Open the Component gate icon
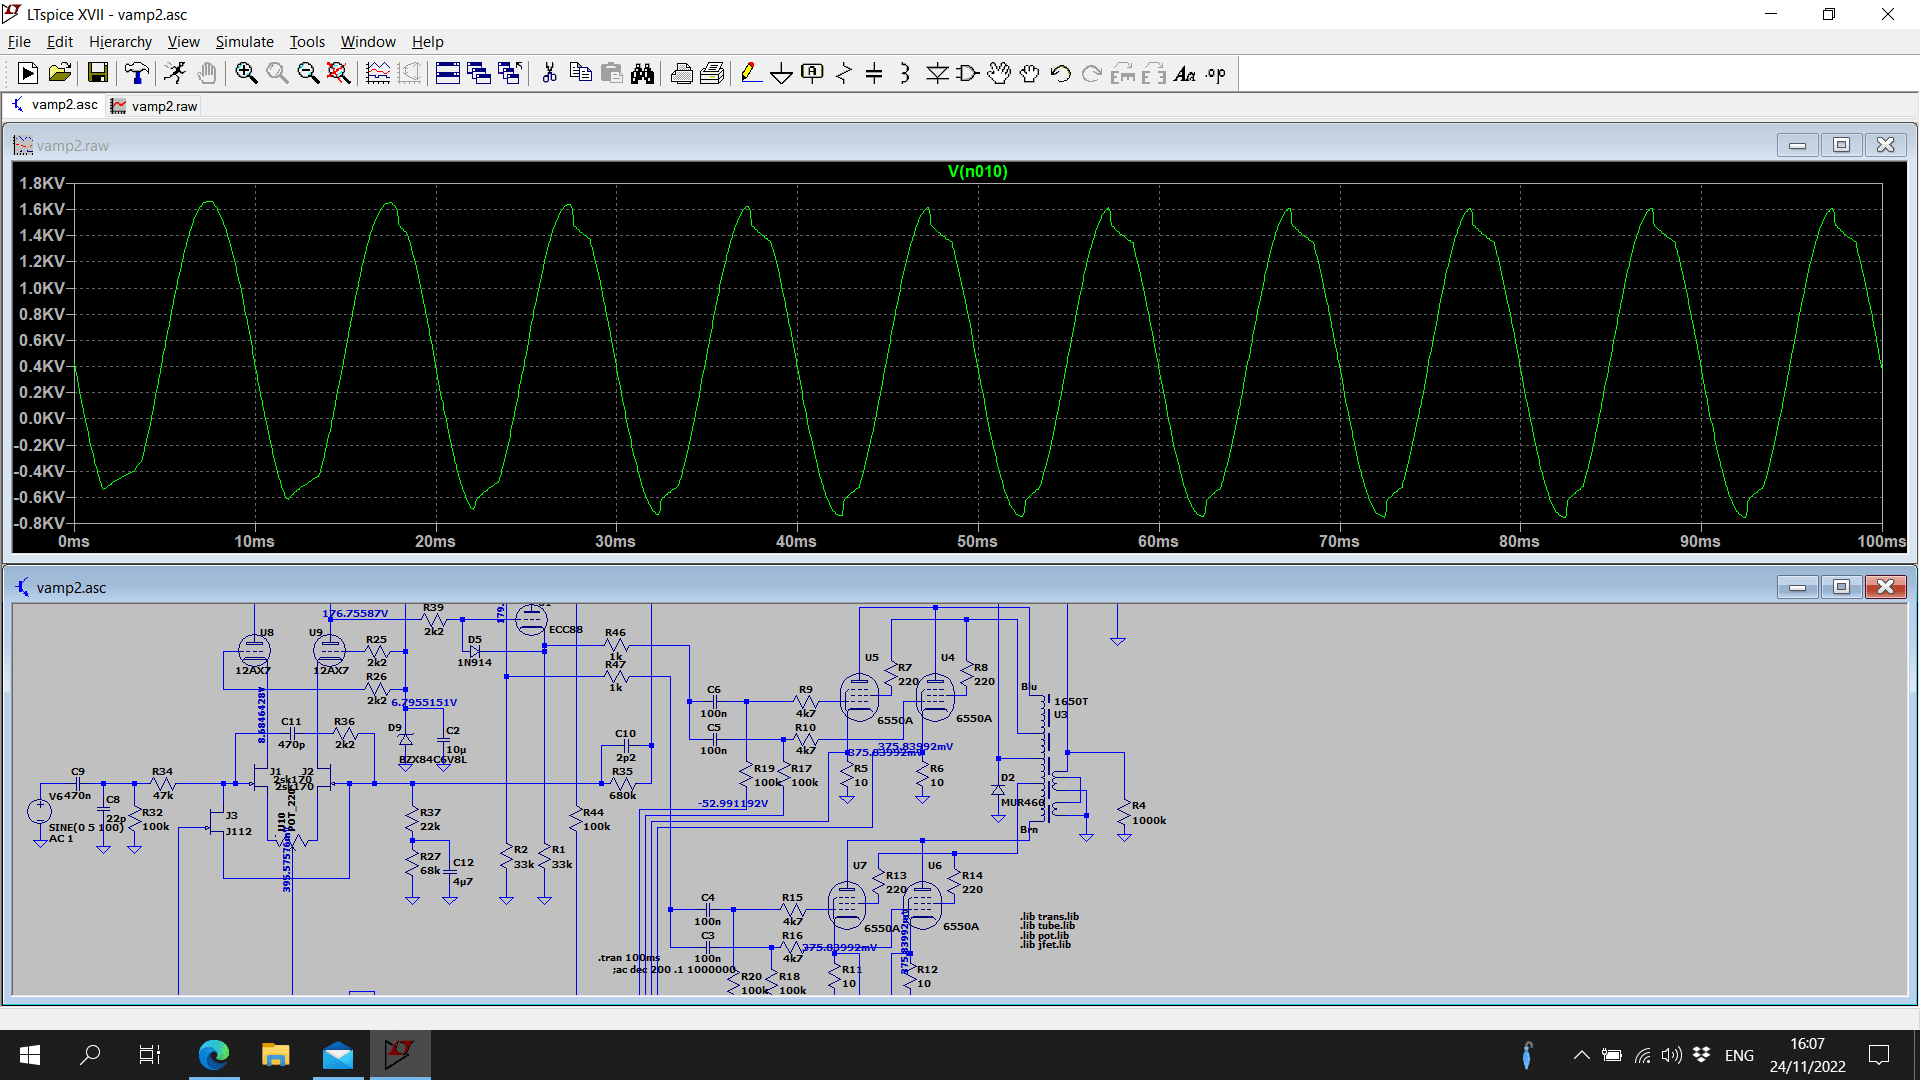1920x1080 pixels. [x=968, y=73]
